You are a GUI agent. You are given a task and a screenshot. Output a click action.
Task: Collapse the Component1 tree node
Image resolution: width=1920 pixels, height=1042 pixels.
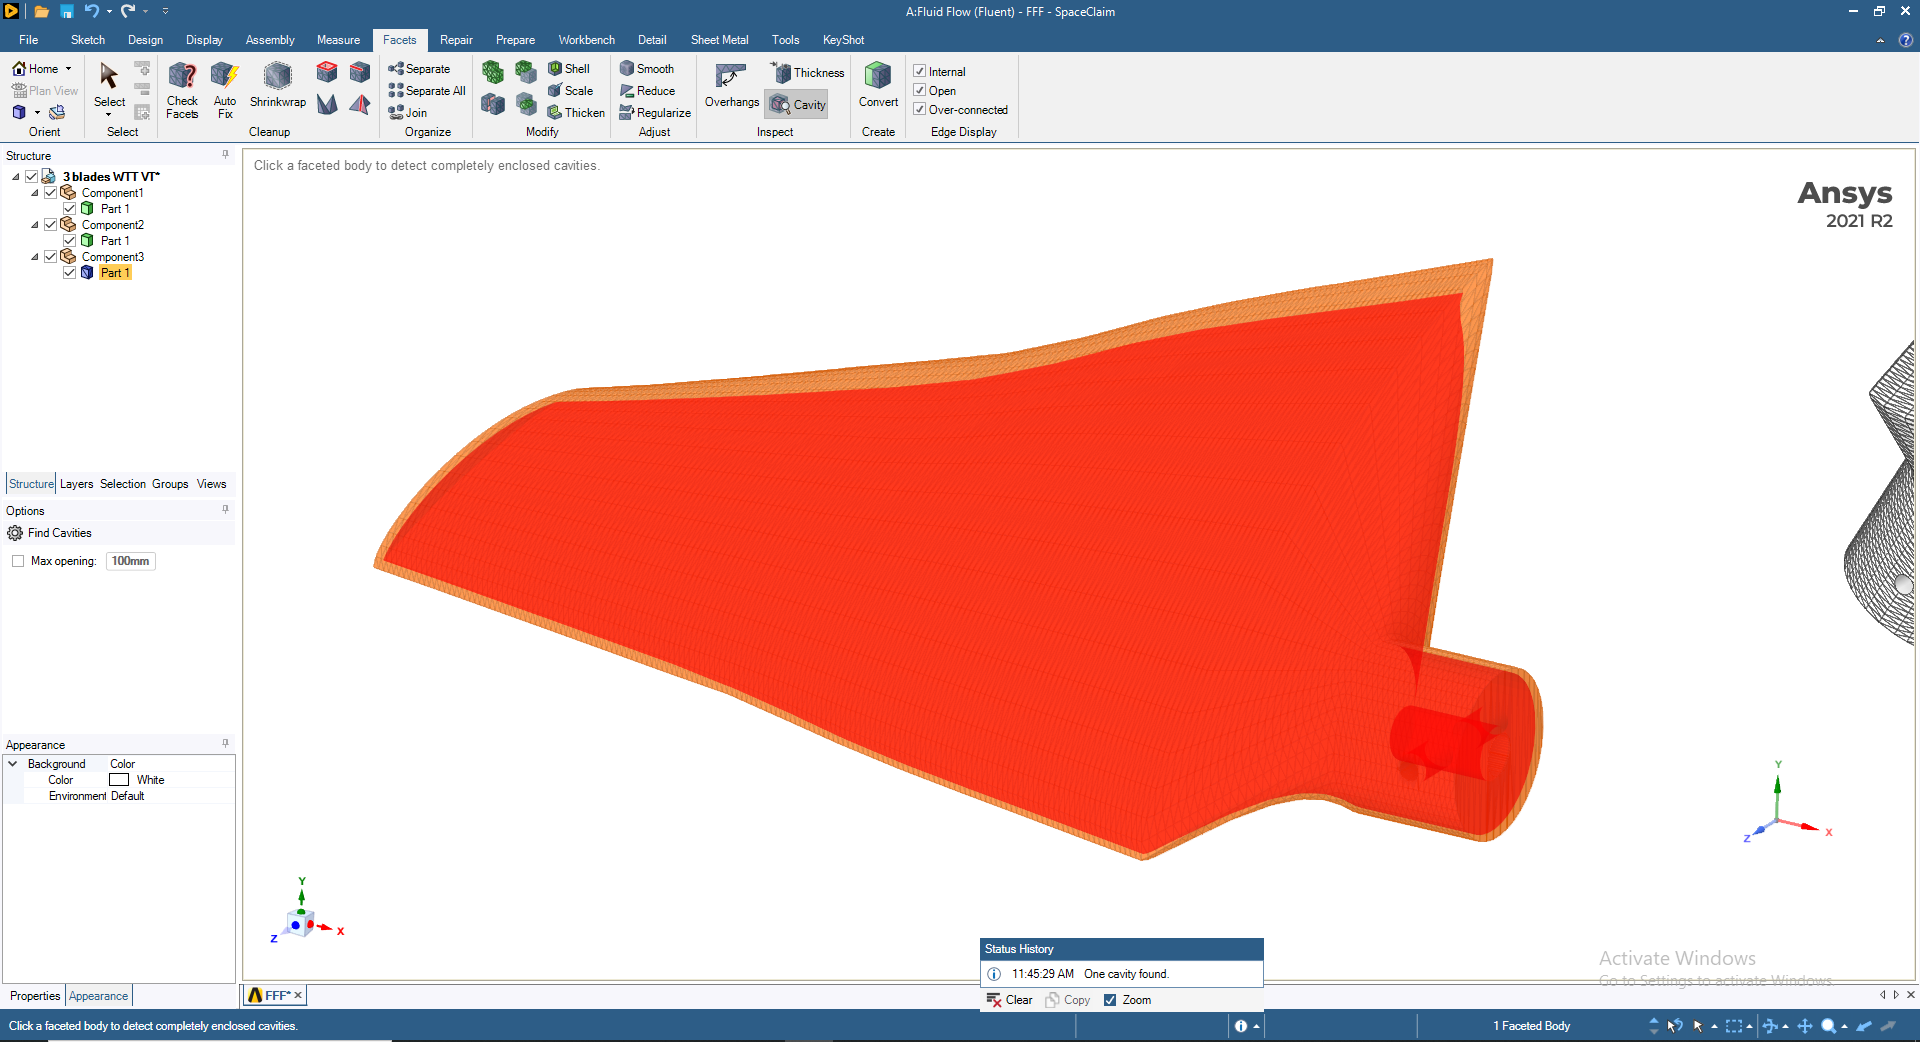(35, 193)
